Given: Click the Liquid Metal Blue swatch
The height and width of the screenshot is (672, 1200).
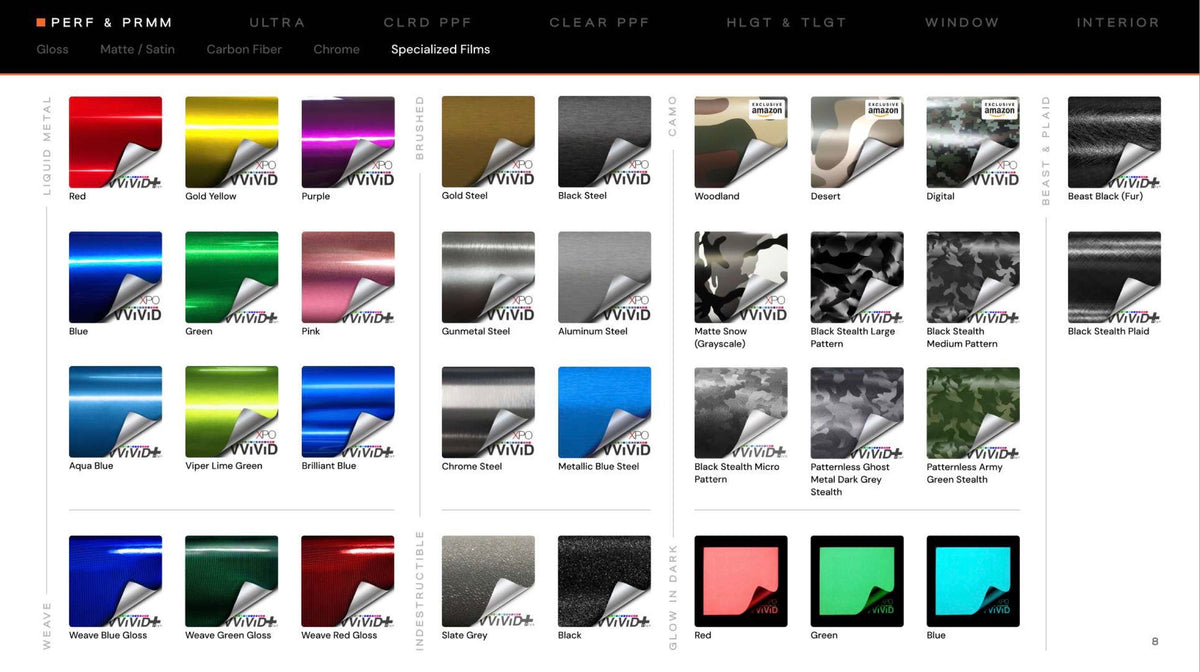Looking at the screenshot, I should pos(115,277).
